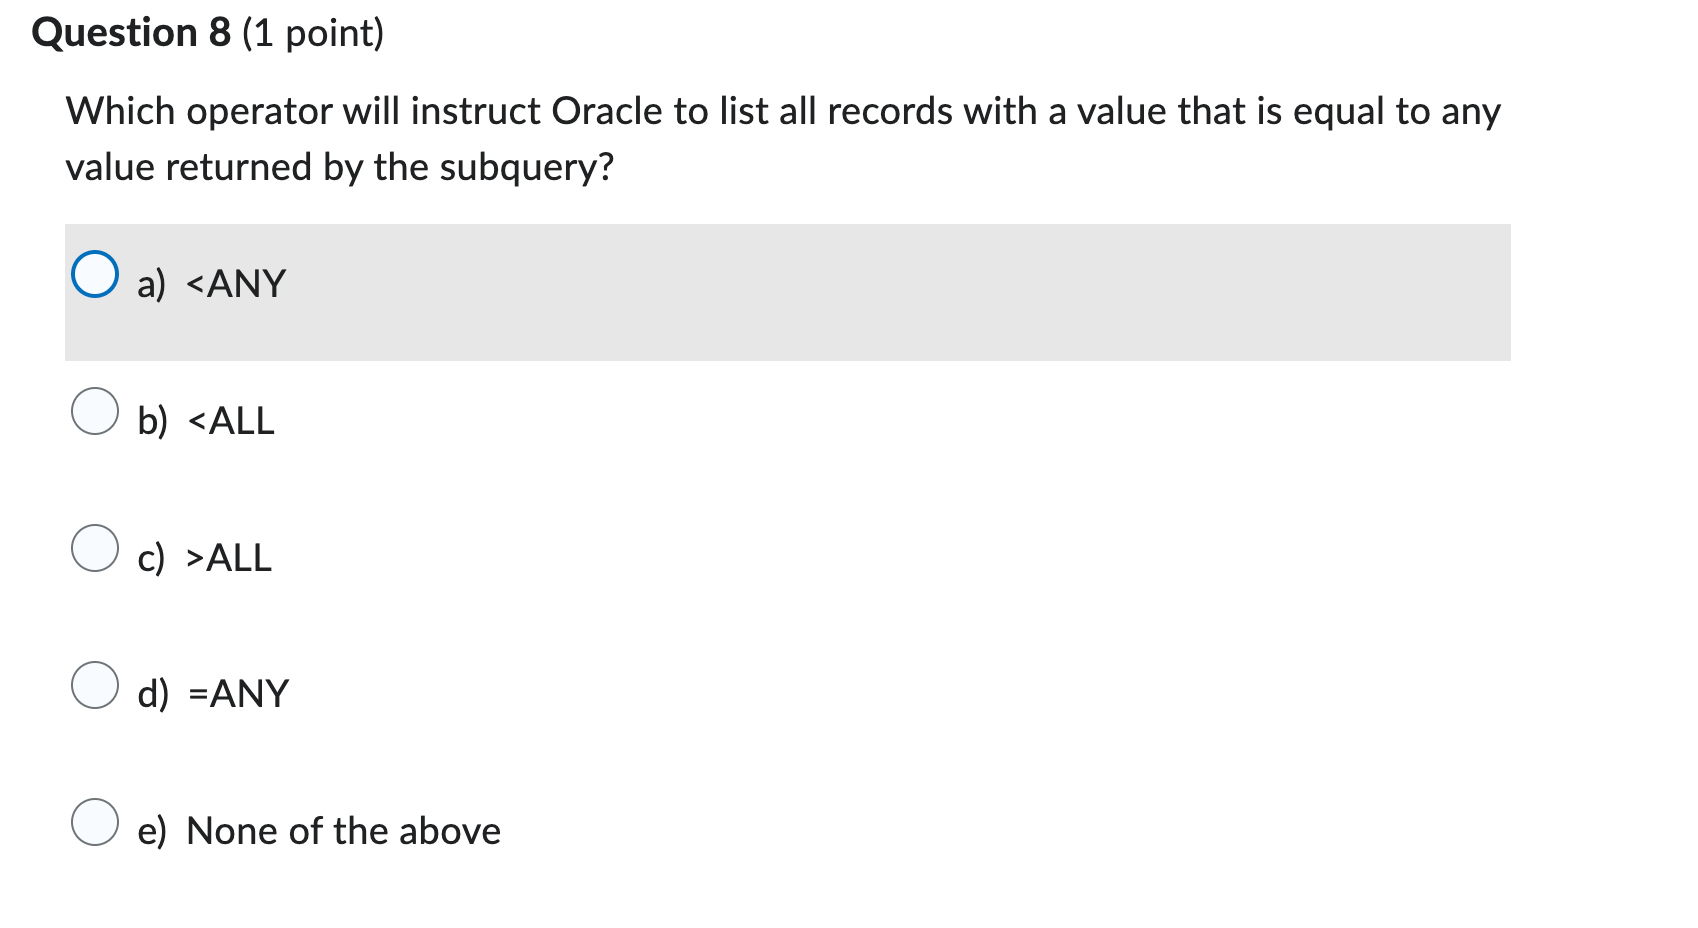
Task: Click the d) option letter marker
Action: coord(153,694)
